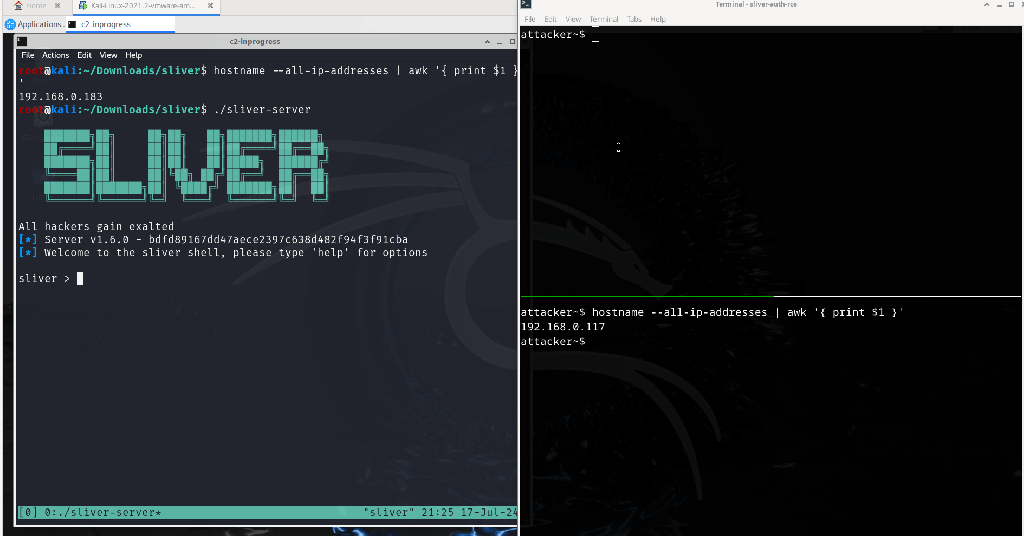The image size is (1024, 536).
Task: Minimize the c2-inprogress window
Action: (500, 42)
